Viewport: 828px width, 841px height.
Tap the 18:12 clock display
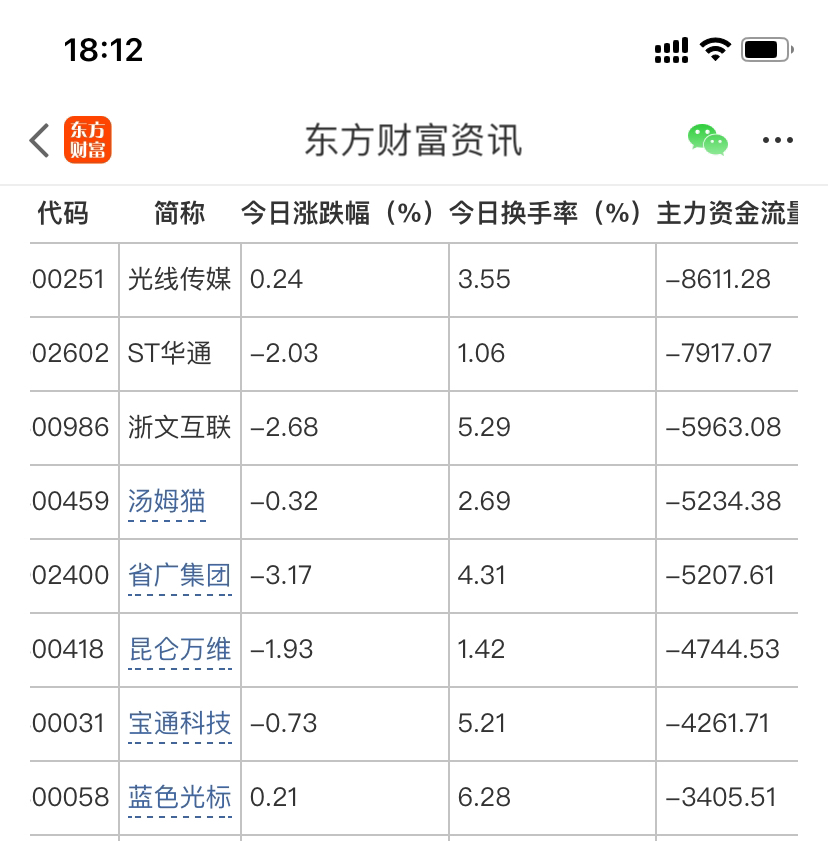click(x=104, y=50)
